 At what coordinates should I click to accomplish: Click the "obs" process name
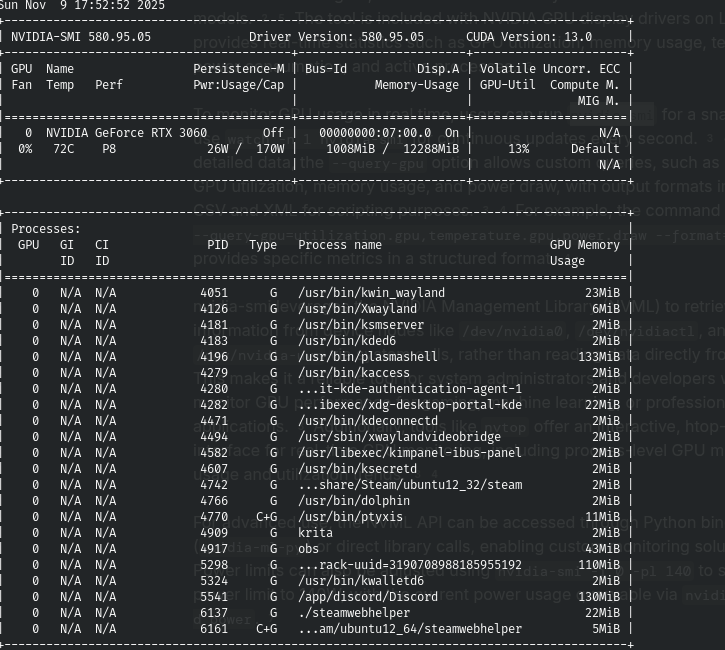(308, 549)
